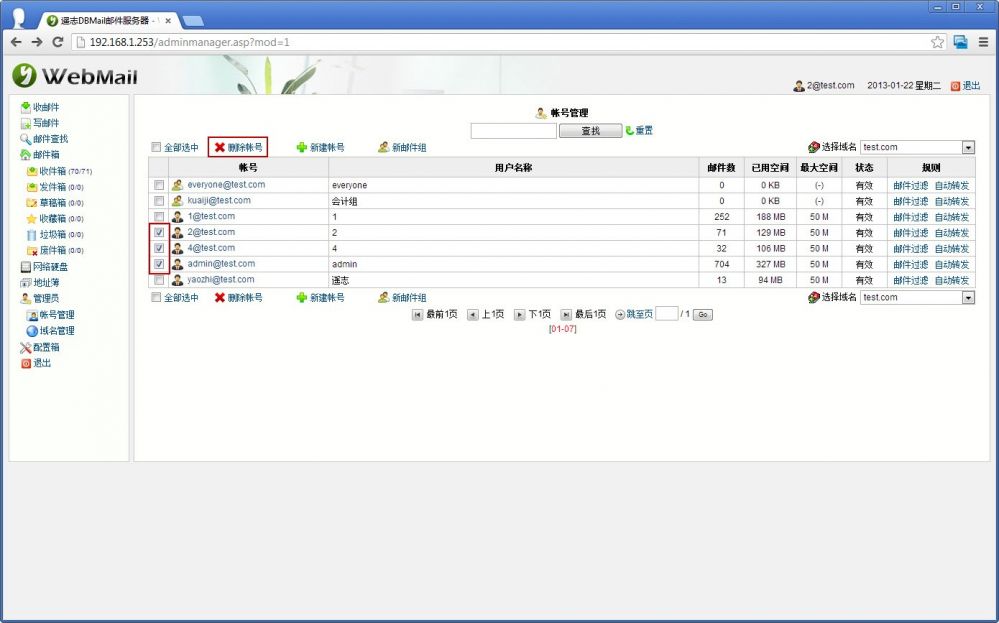Open 域名管理 globe icon
Screen dimensions: 999x623
pos(32,331)
